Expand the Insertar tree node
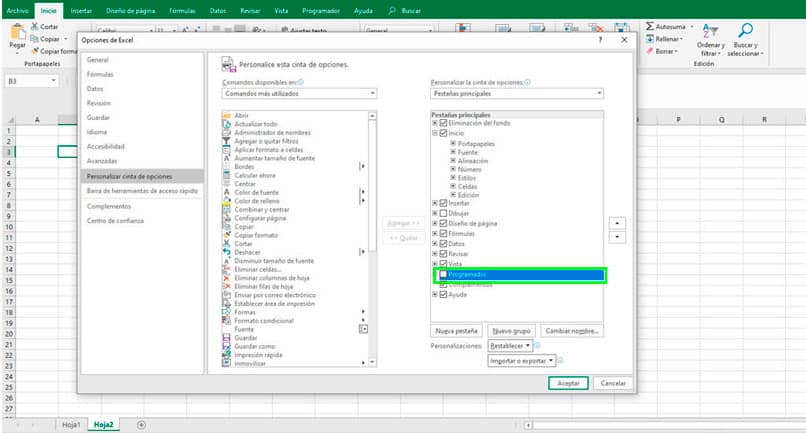This screenshot has height=433, width=806. 435,203
